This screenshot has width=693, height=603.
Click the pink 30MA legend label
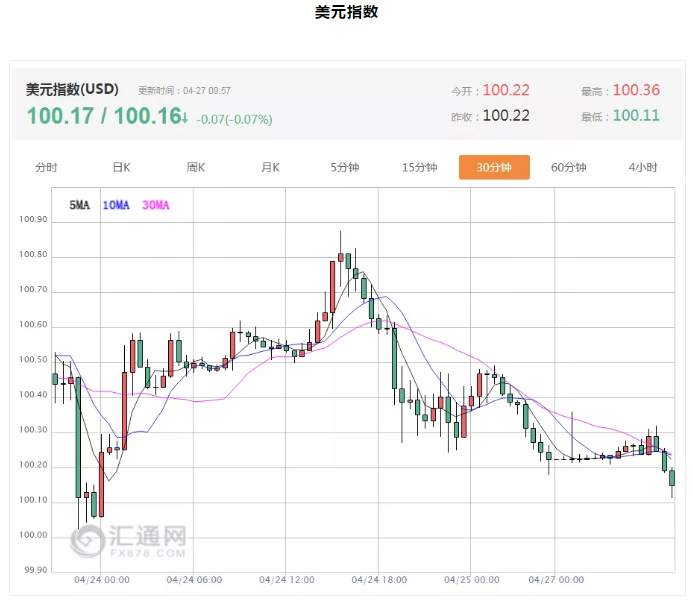(156, 205)
